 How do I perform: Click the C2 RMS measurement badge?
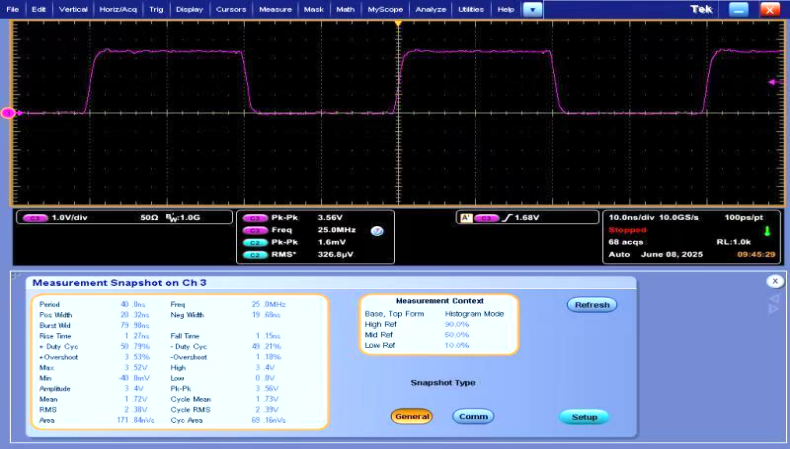[x=255, y=254]
